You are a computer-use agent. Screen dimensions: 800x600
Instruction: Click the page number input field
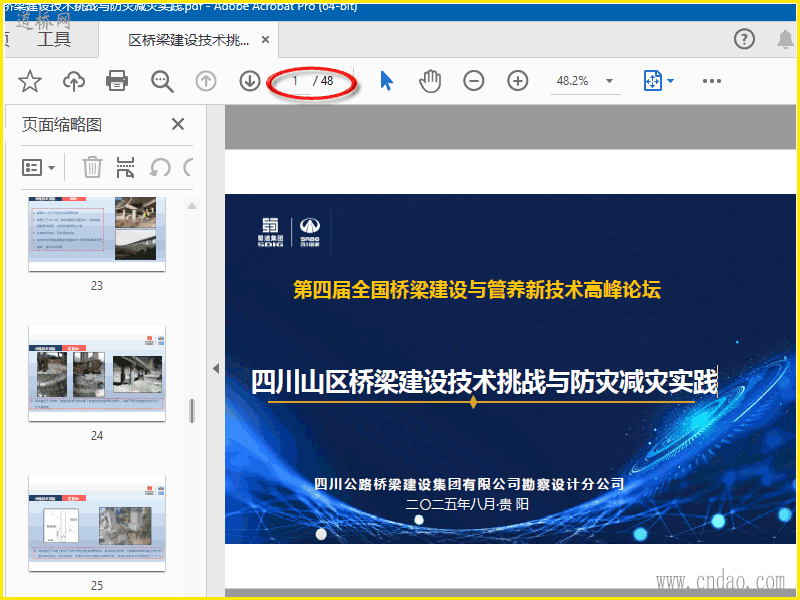pyautogui.click(x=296, y=81)
